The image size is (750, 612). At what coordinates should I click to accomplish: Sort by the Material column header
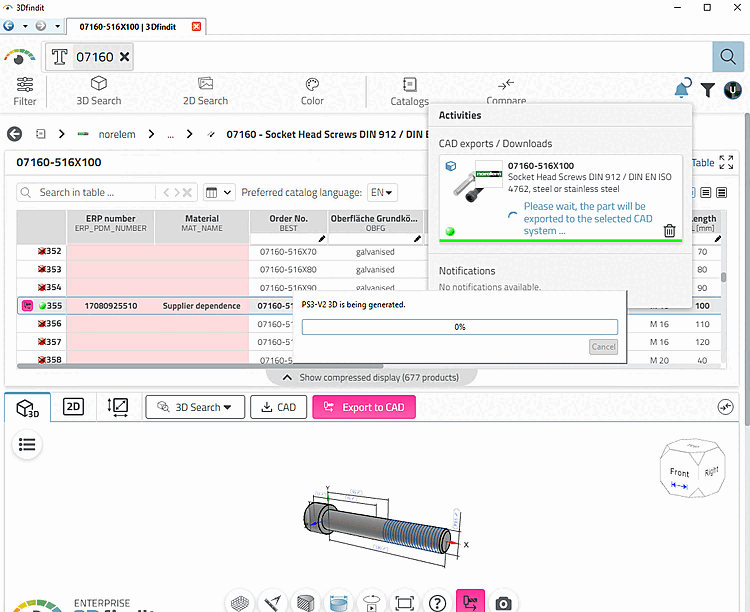coord(201,223)
